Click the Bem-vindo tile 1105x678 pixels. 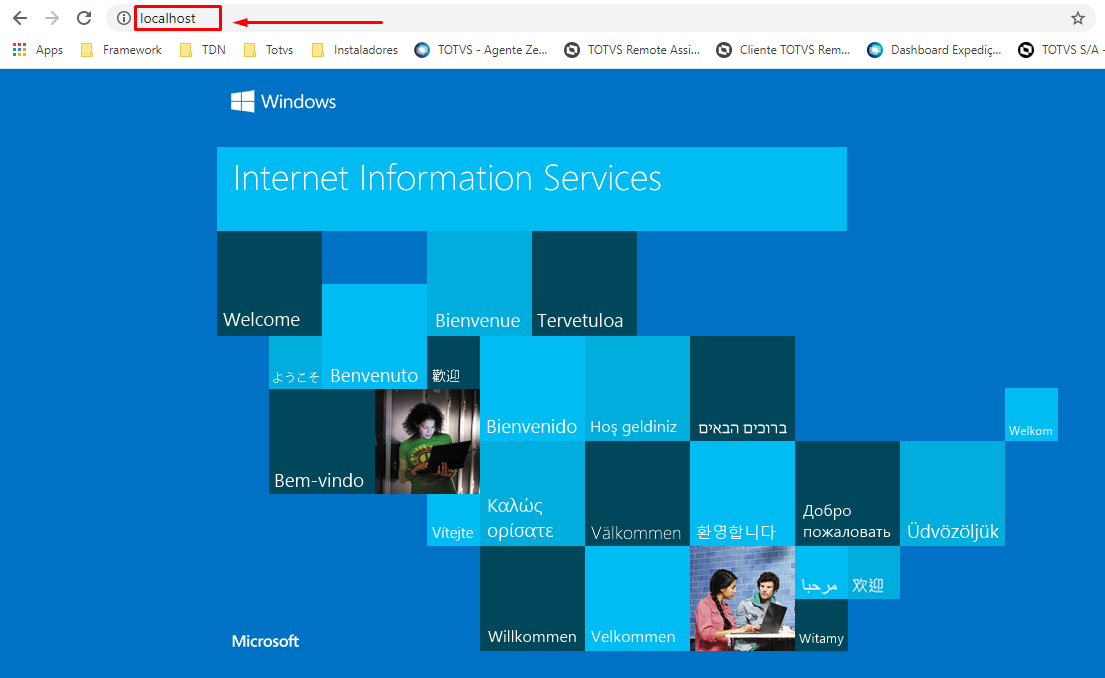pyautogui.click(x=322, y=441)
